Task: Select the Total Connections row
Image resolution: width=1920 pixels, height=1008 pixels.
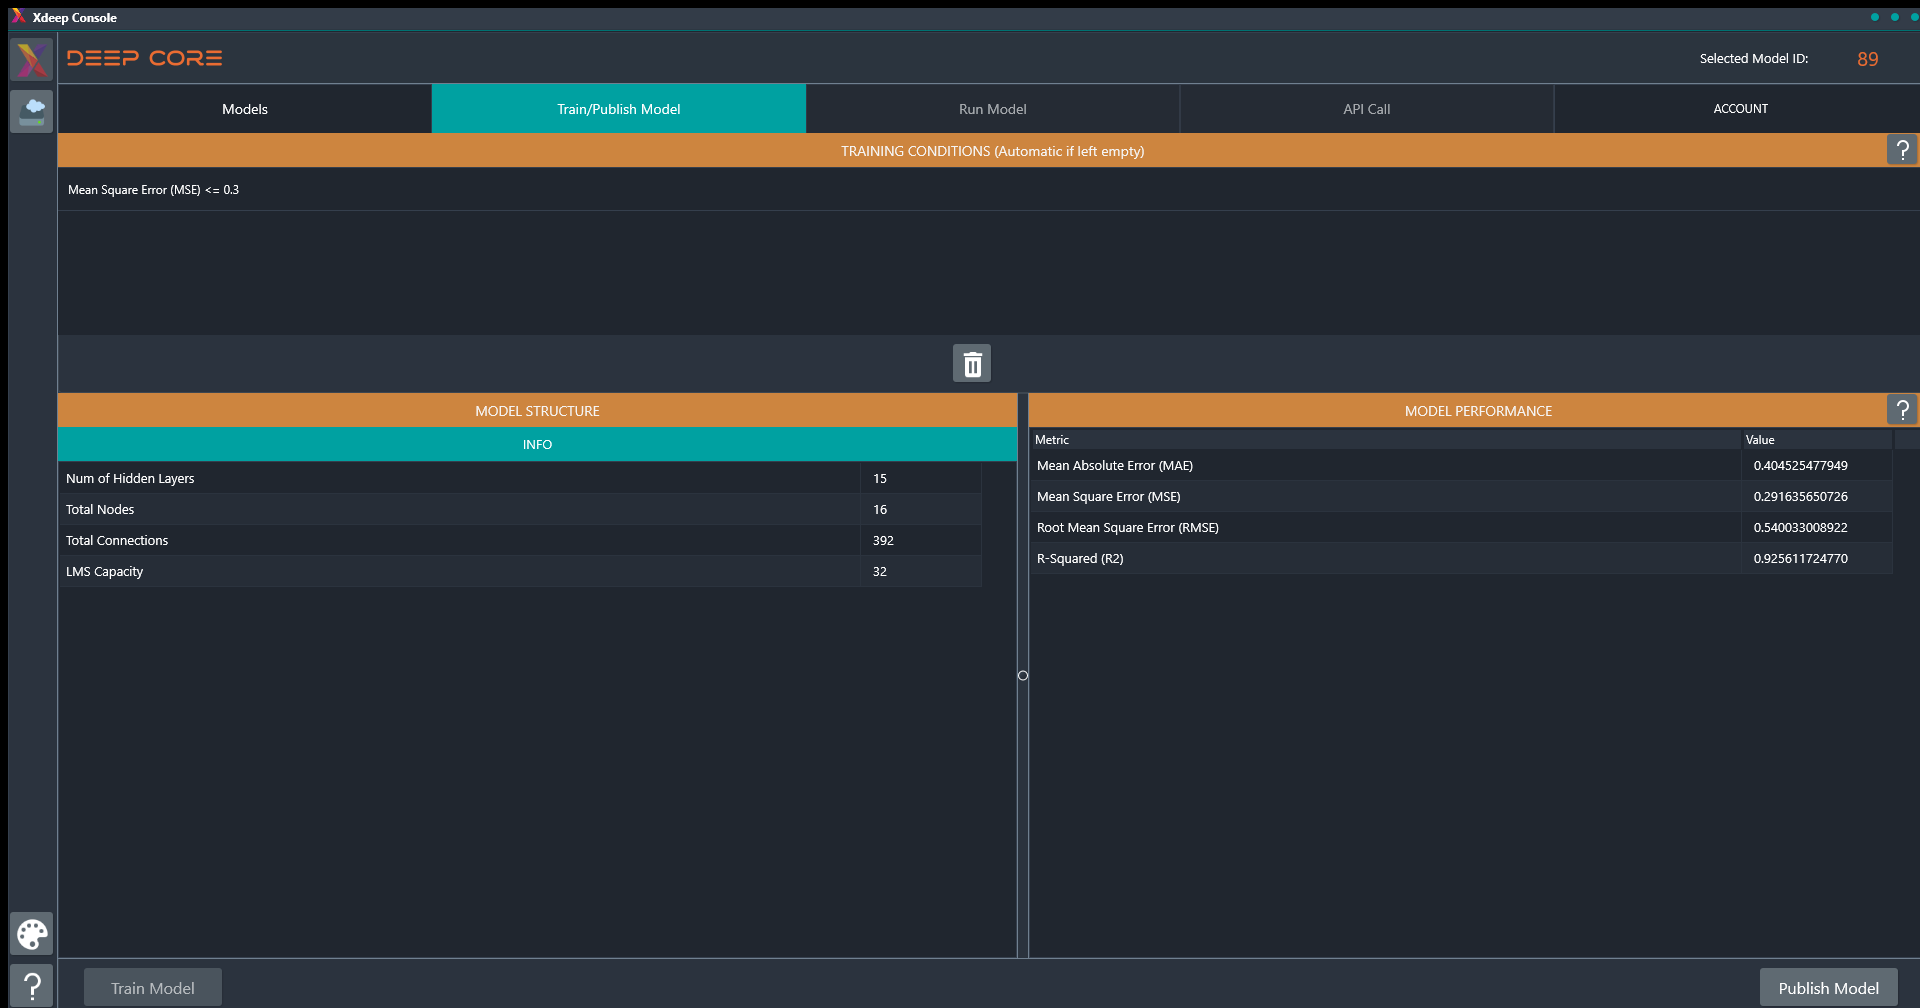Action: (520, 540)
